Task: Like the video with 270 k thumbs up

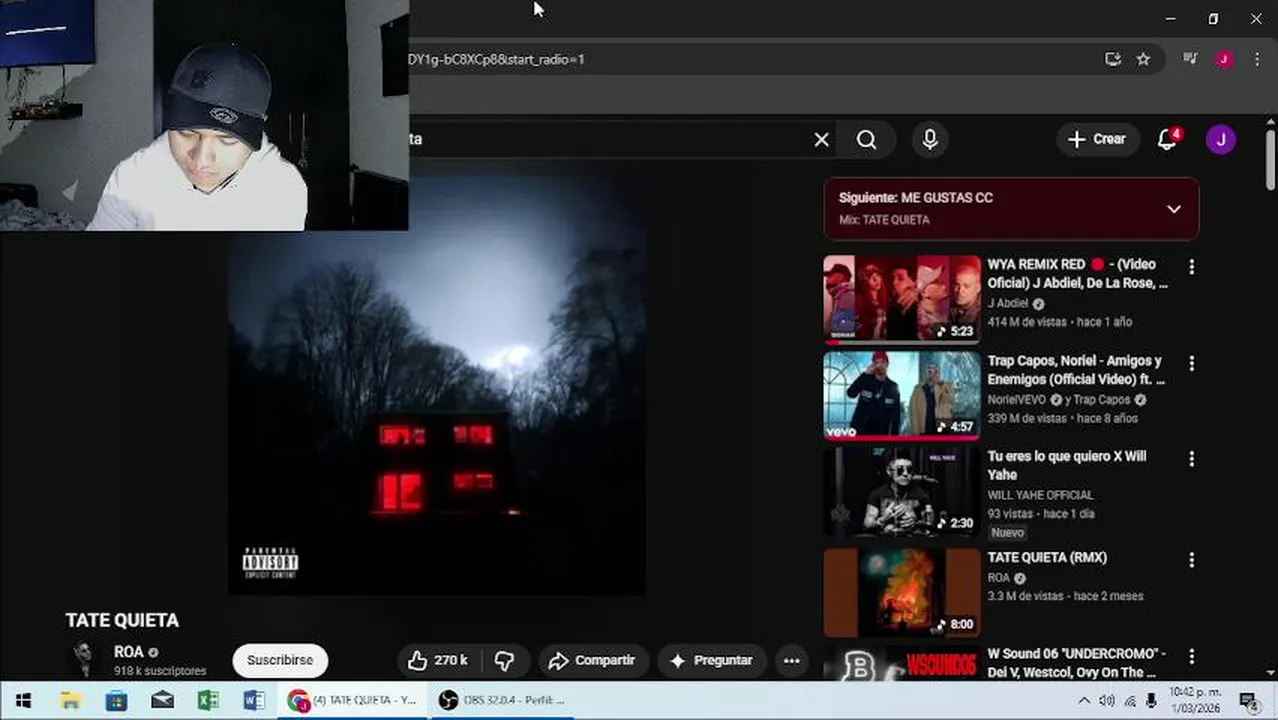Action: click(438, 660)
